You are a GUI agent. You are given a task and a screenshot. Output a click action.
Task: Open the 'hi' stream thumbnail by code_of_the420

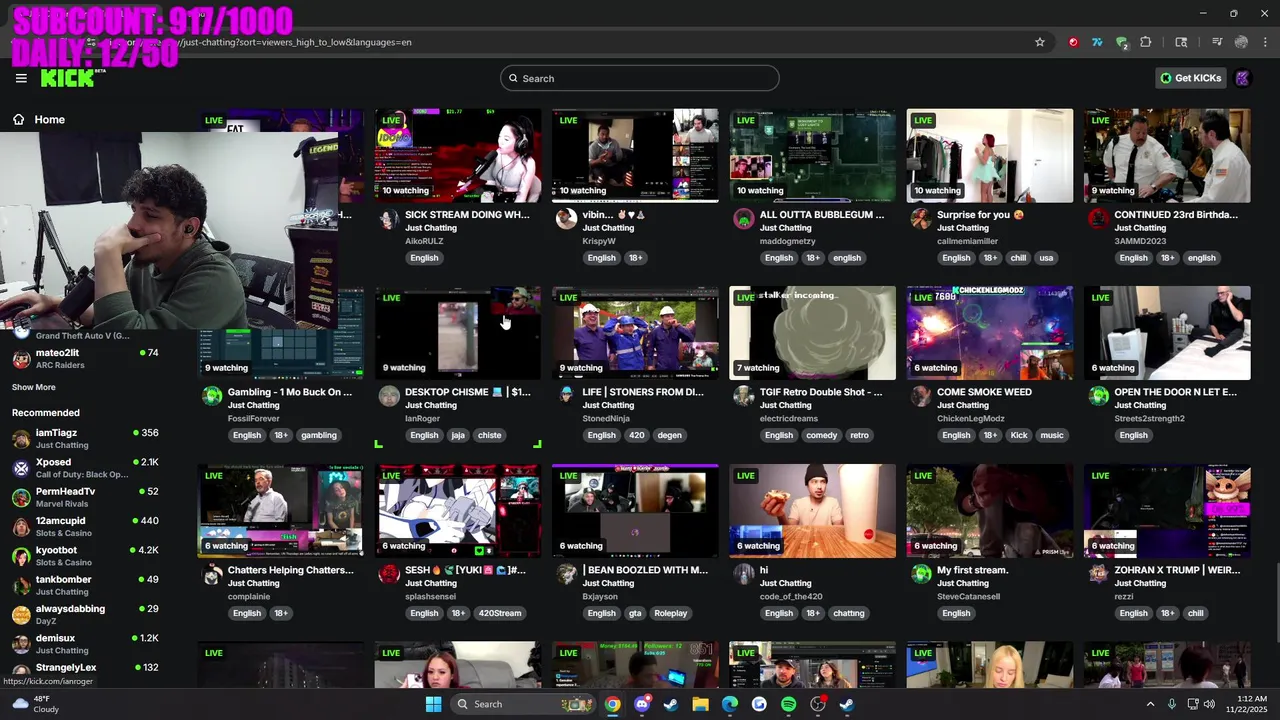(812, 511)
